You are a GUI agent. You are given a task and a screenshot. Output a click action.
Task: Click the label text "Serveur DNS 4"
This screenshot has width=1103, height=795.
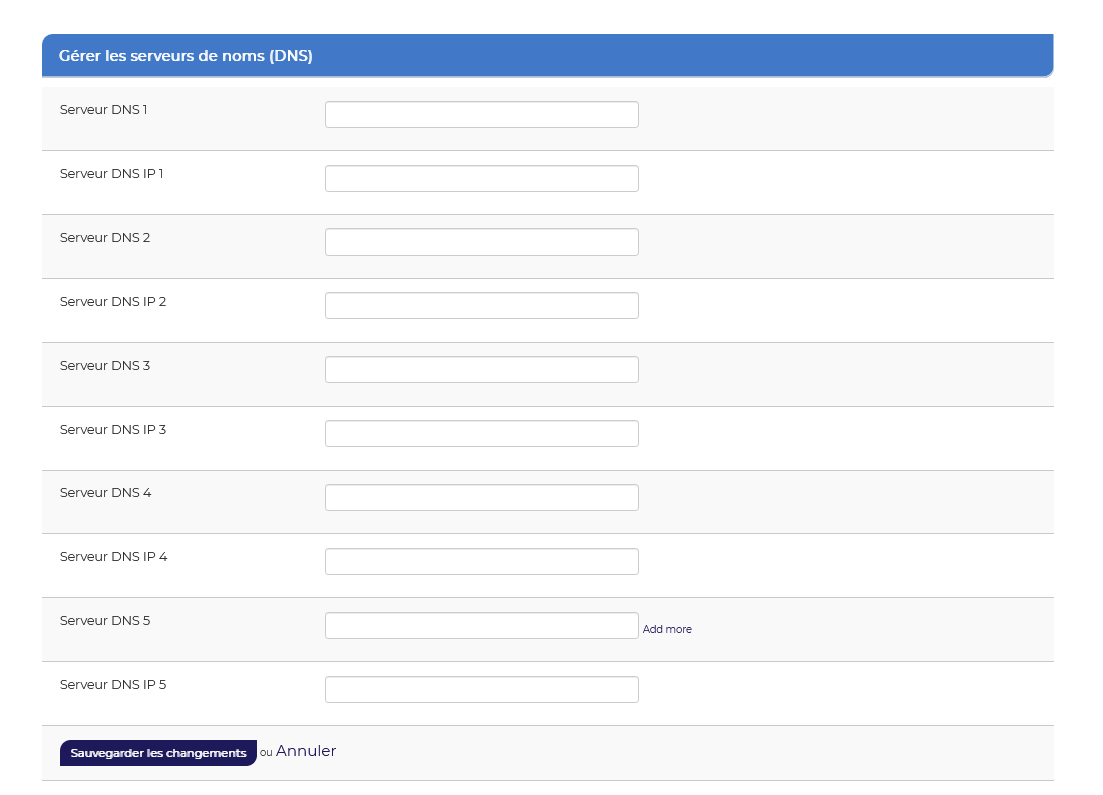106,493
